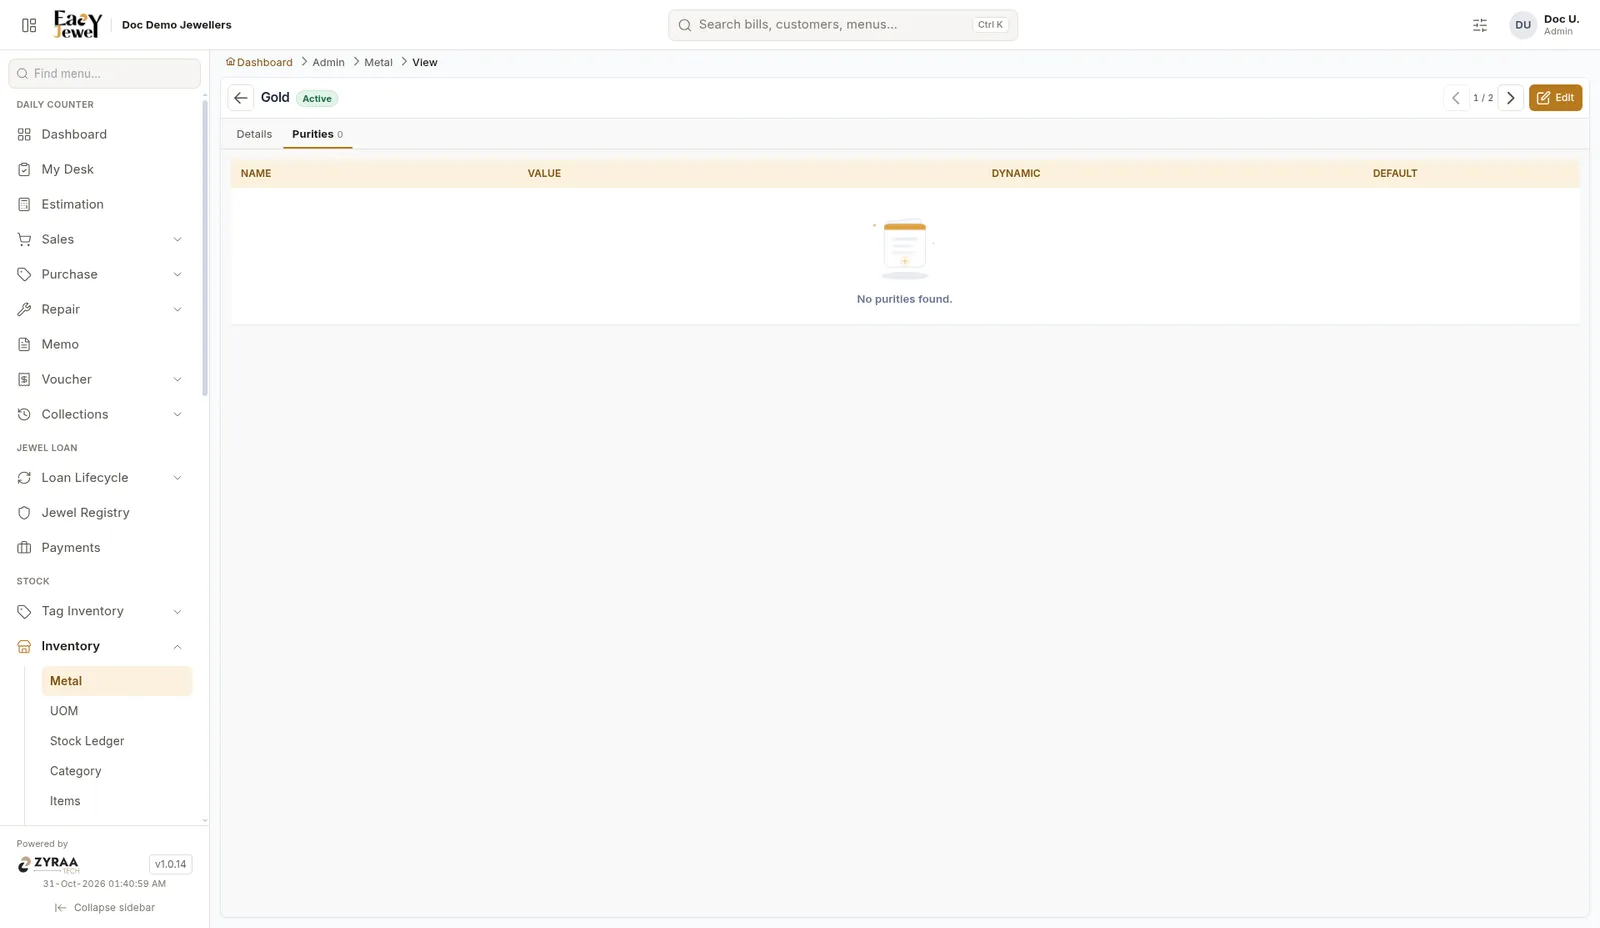Click the Memo document icon
This screenshot has height=928, width=1600.
point(24,344)
